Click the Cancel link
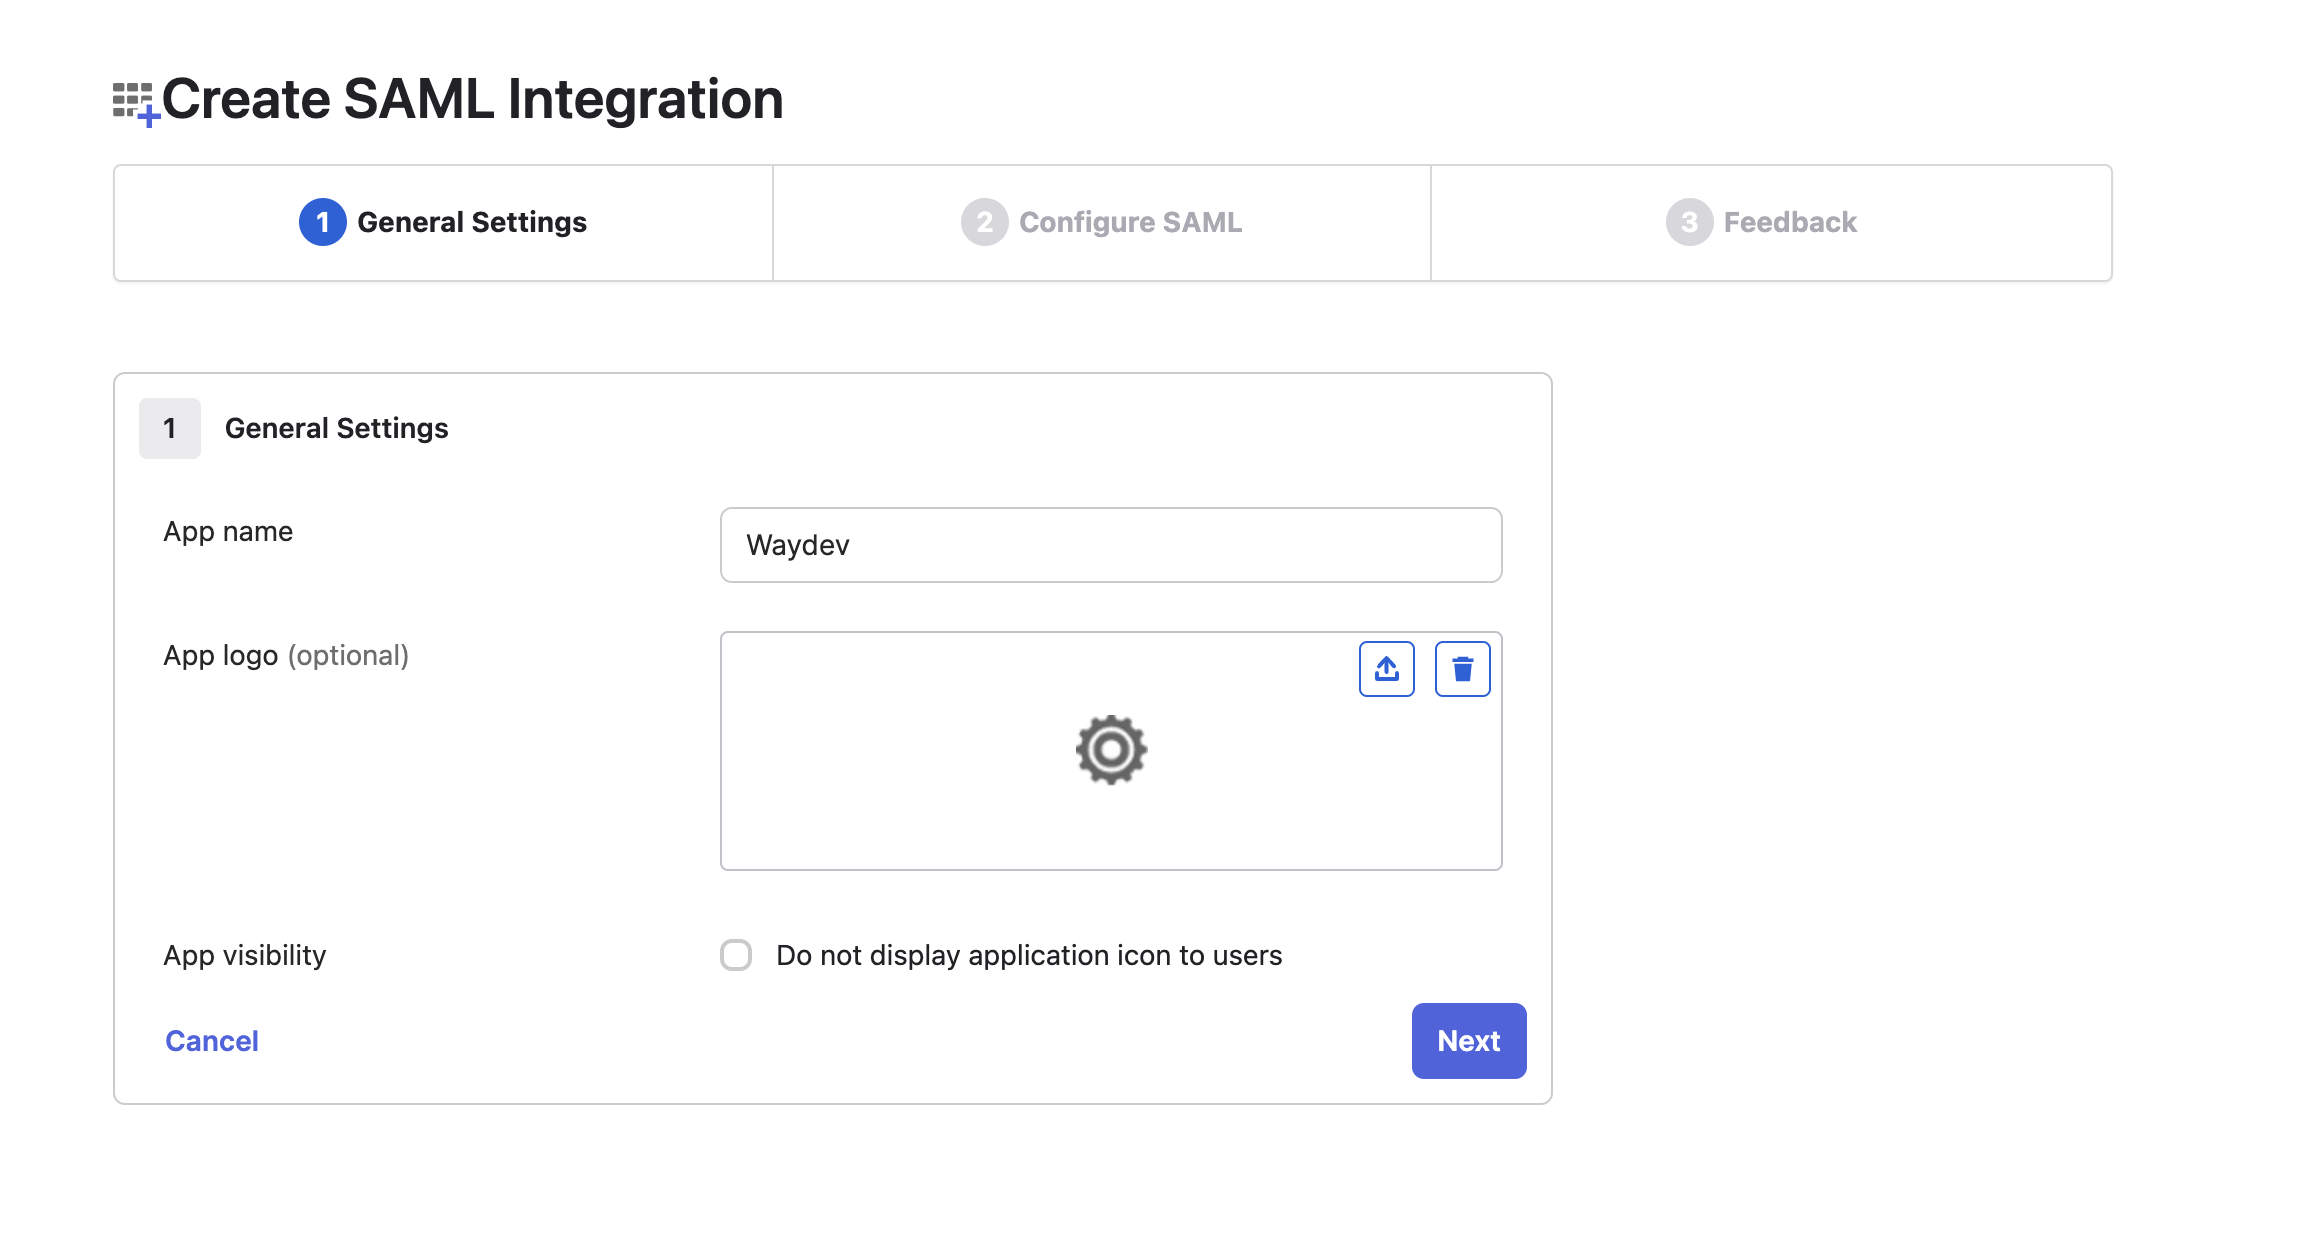Viewport: 2302px width, 1242px height. pyautogui.click(x=212, y=1041)
